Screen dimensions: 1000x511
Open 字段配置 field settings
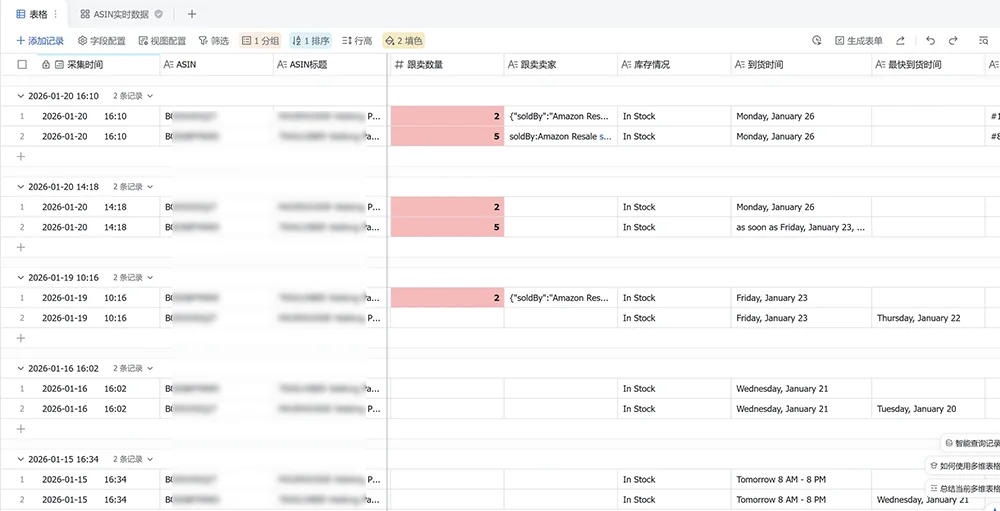tap(102, 41)
